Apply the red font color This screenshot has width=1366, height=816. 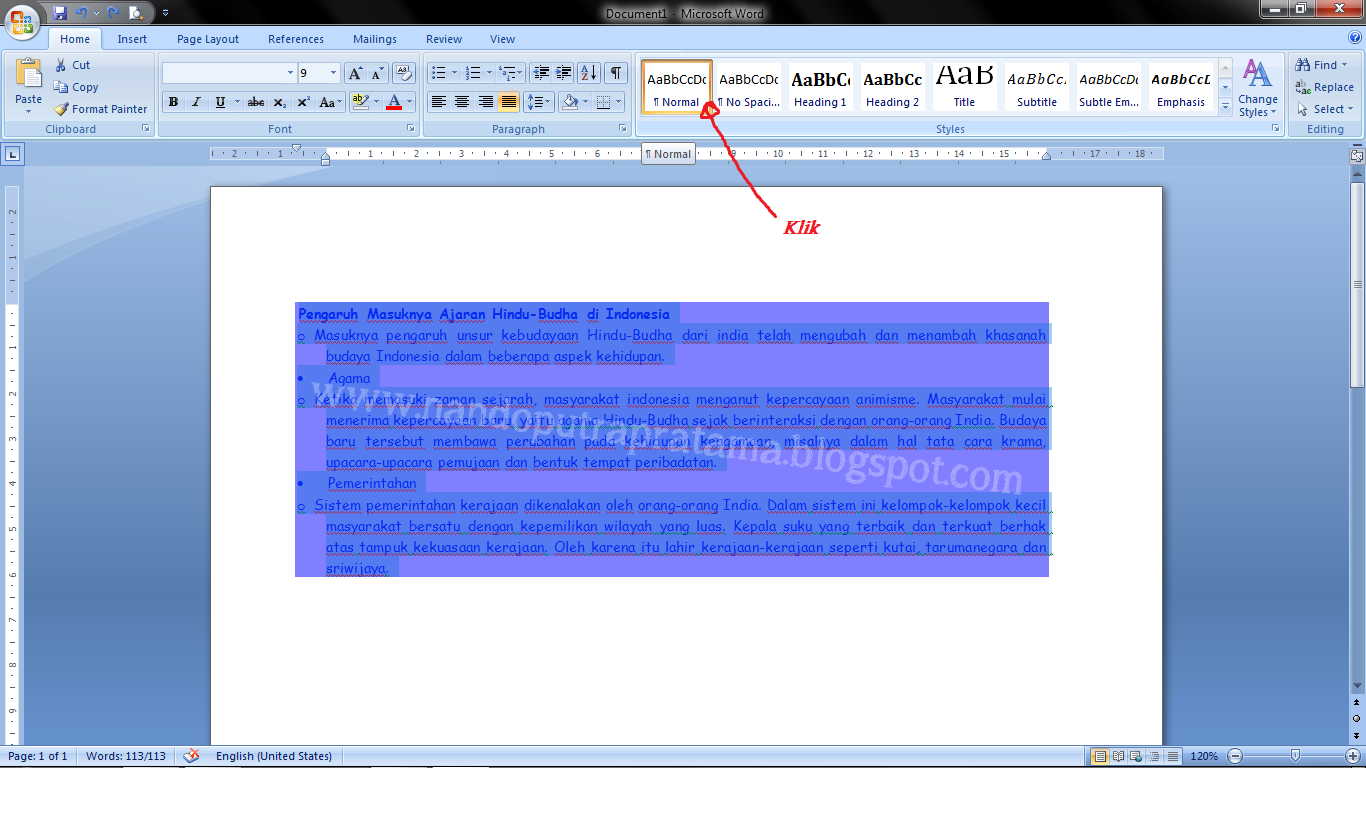pyautogui.click(x=394, y=102)
